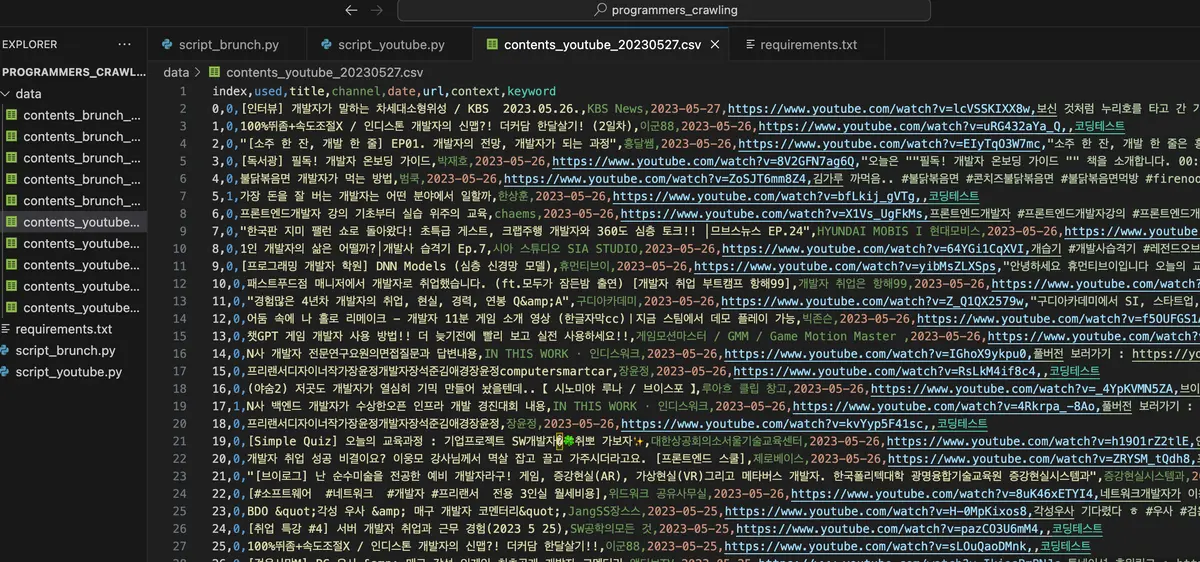Click line number 13 in the gutter

coord(179,302)
